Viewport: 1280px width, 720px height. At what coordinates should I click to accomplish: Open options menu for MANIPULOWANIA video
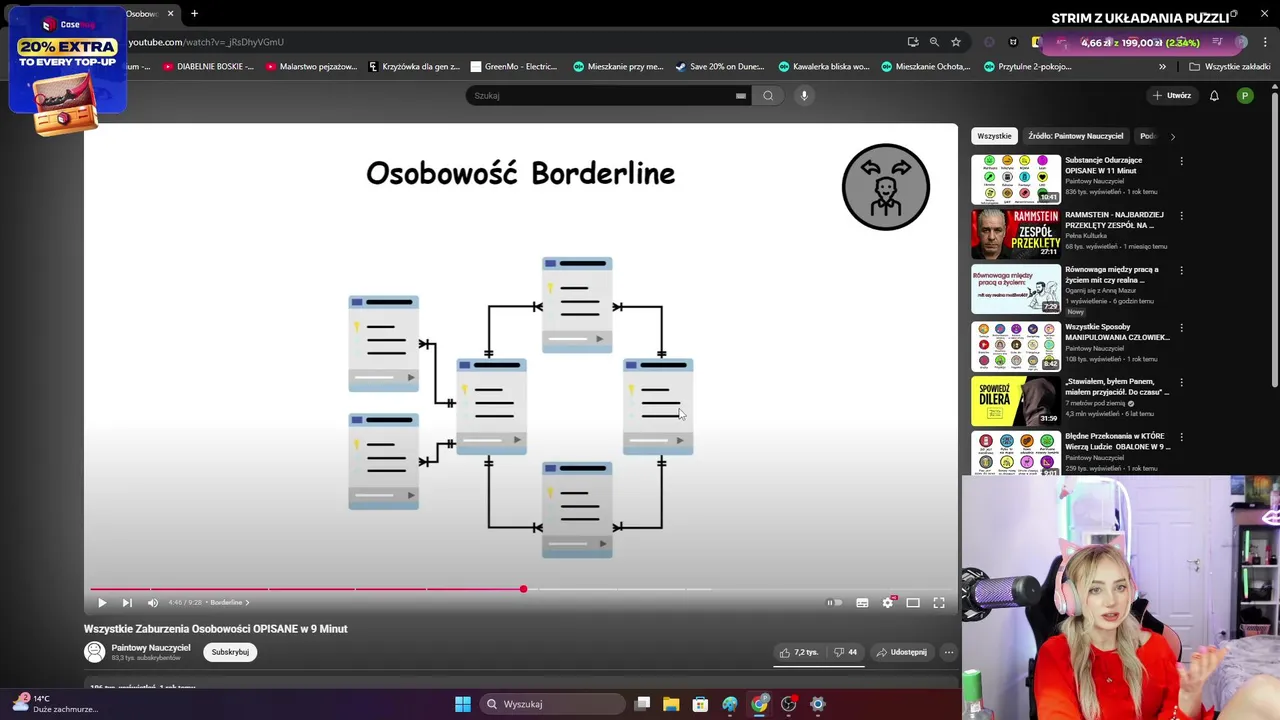(x=1181, y=328)
